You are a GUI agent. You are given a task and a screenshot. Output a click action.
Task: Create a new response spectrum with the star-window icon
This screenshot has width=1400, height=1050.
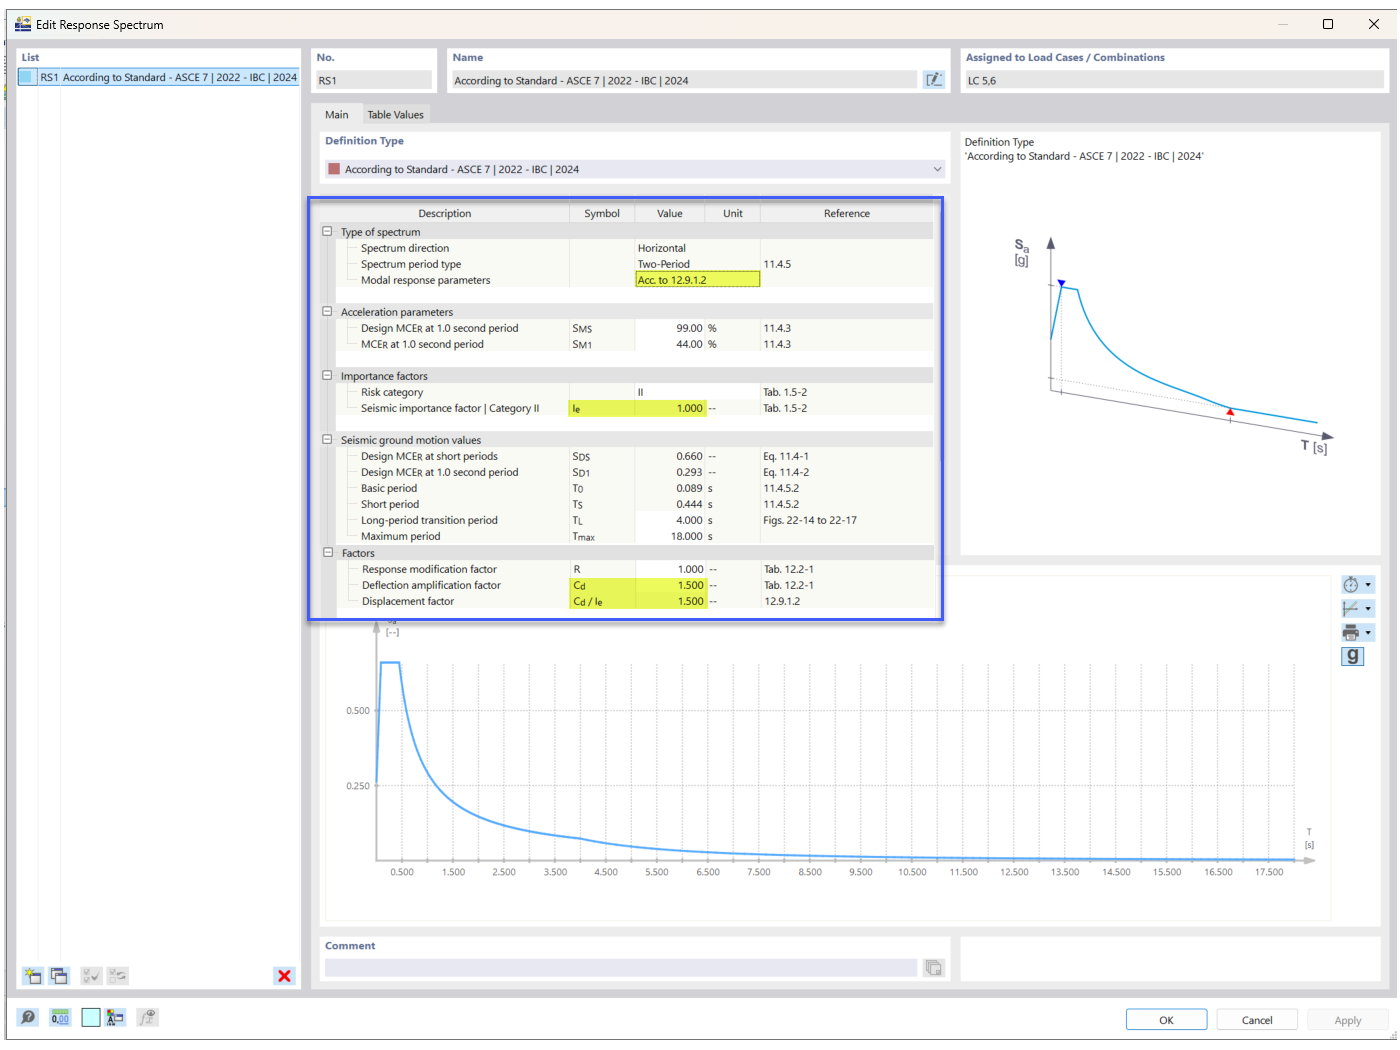(33, 976)
